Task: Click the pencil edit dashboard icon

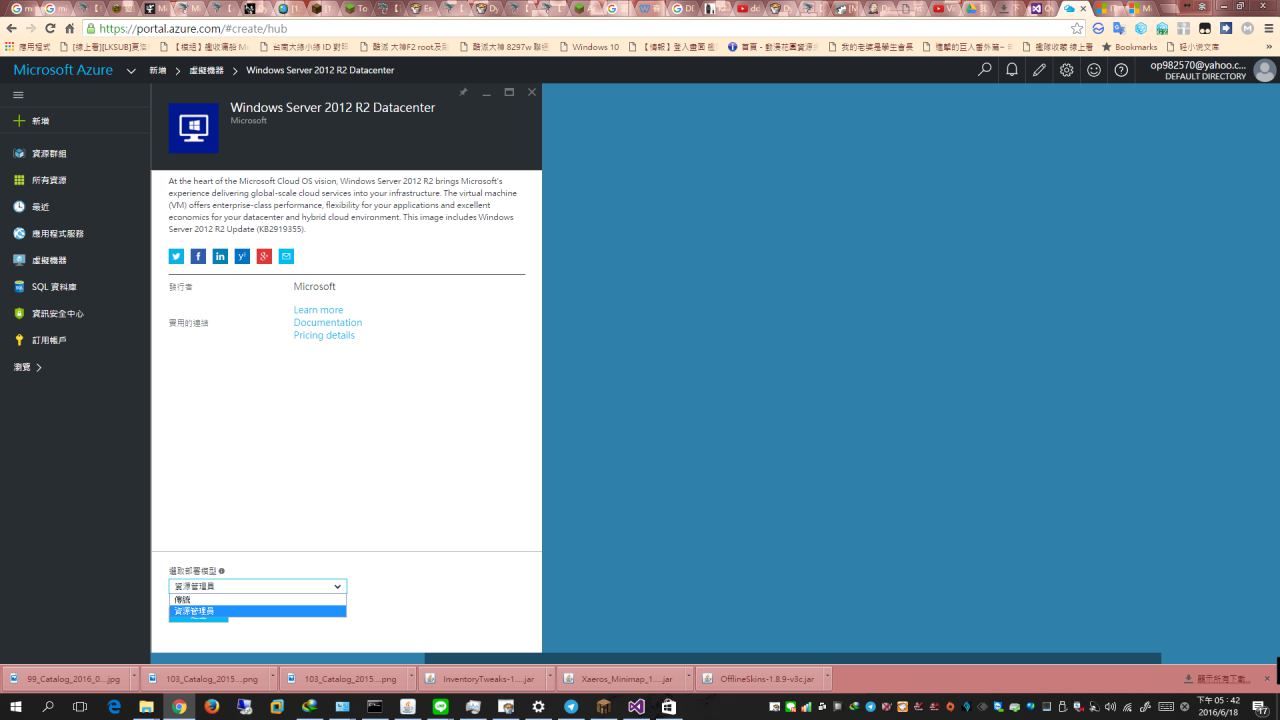Action: [1039, 70]
